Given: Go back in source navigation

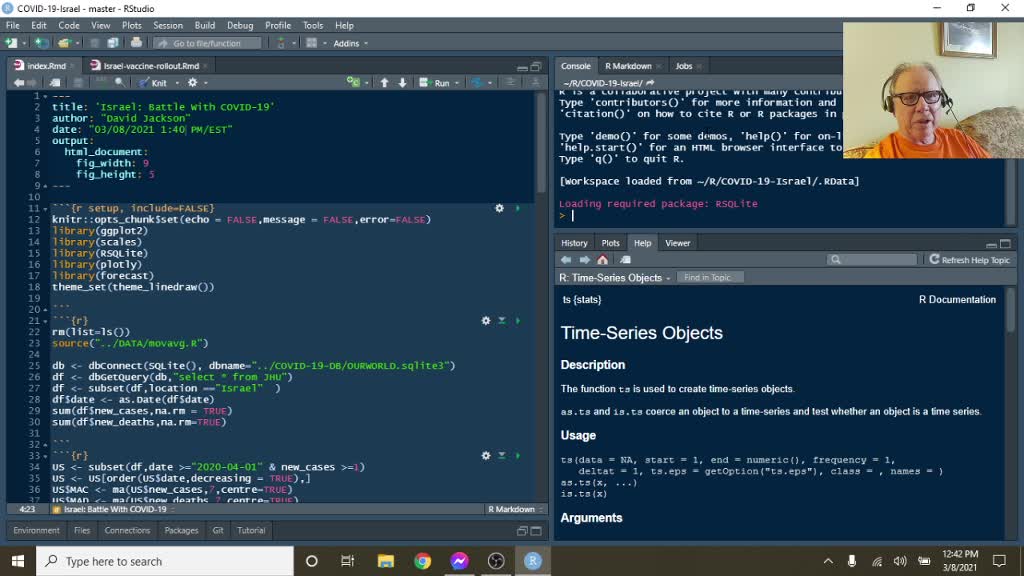Looking at the screenshot, I should (19, 83).
